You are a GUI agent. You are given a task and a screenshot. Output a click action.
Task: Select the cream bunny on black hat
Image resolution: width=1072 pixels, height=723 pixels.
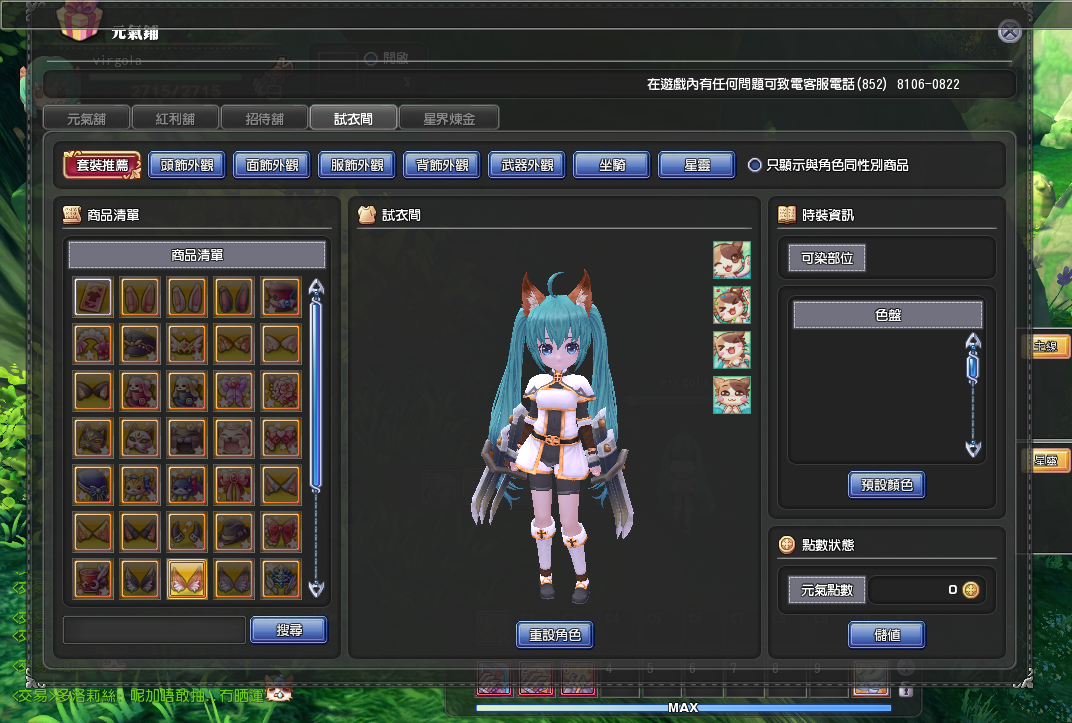[x=187, y=391]
